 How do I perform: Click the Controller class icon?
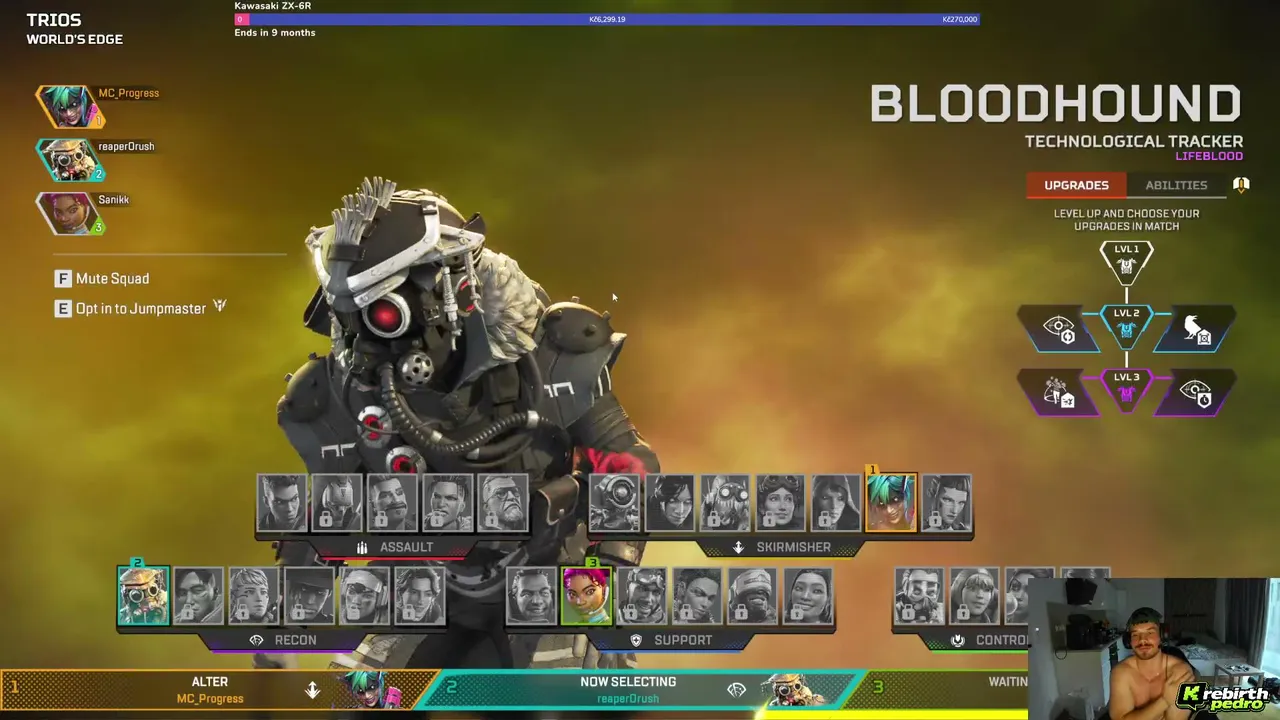point(958,640)
